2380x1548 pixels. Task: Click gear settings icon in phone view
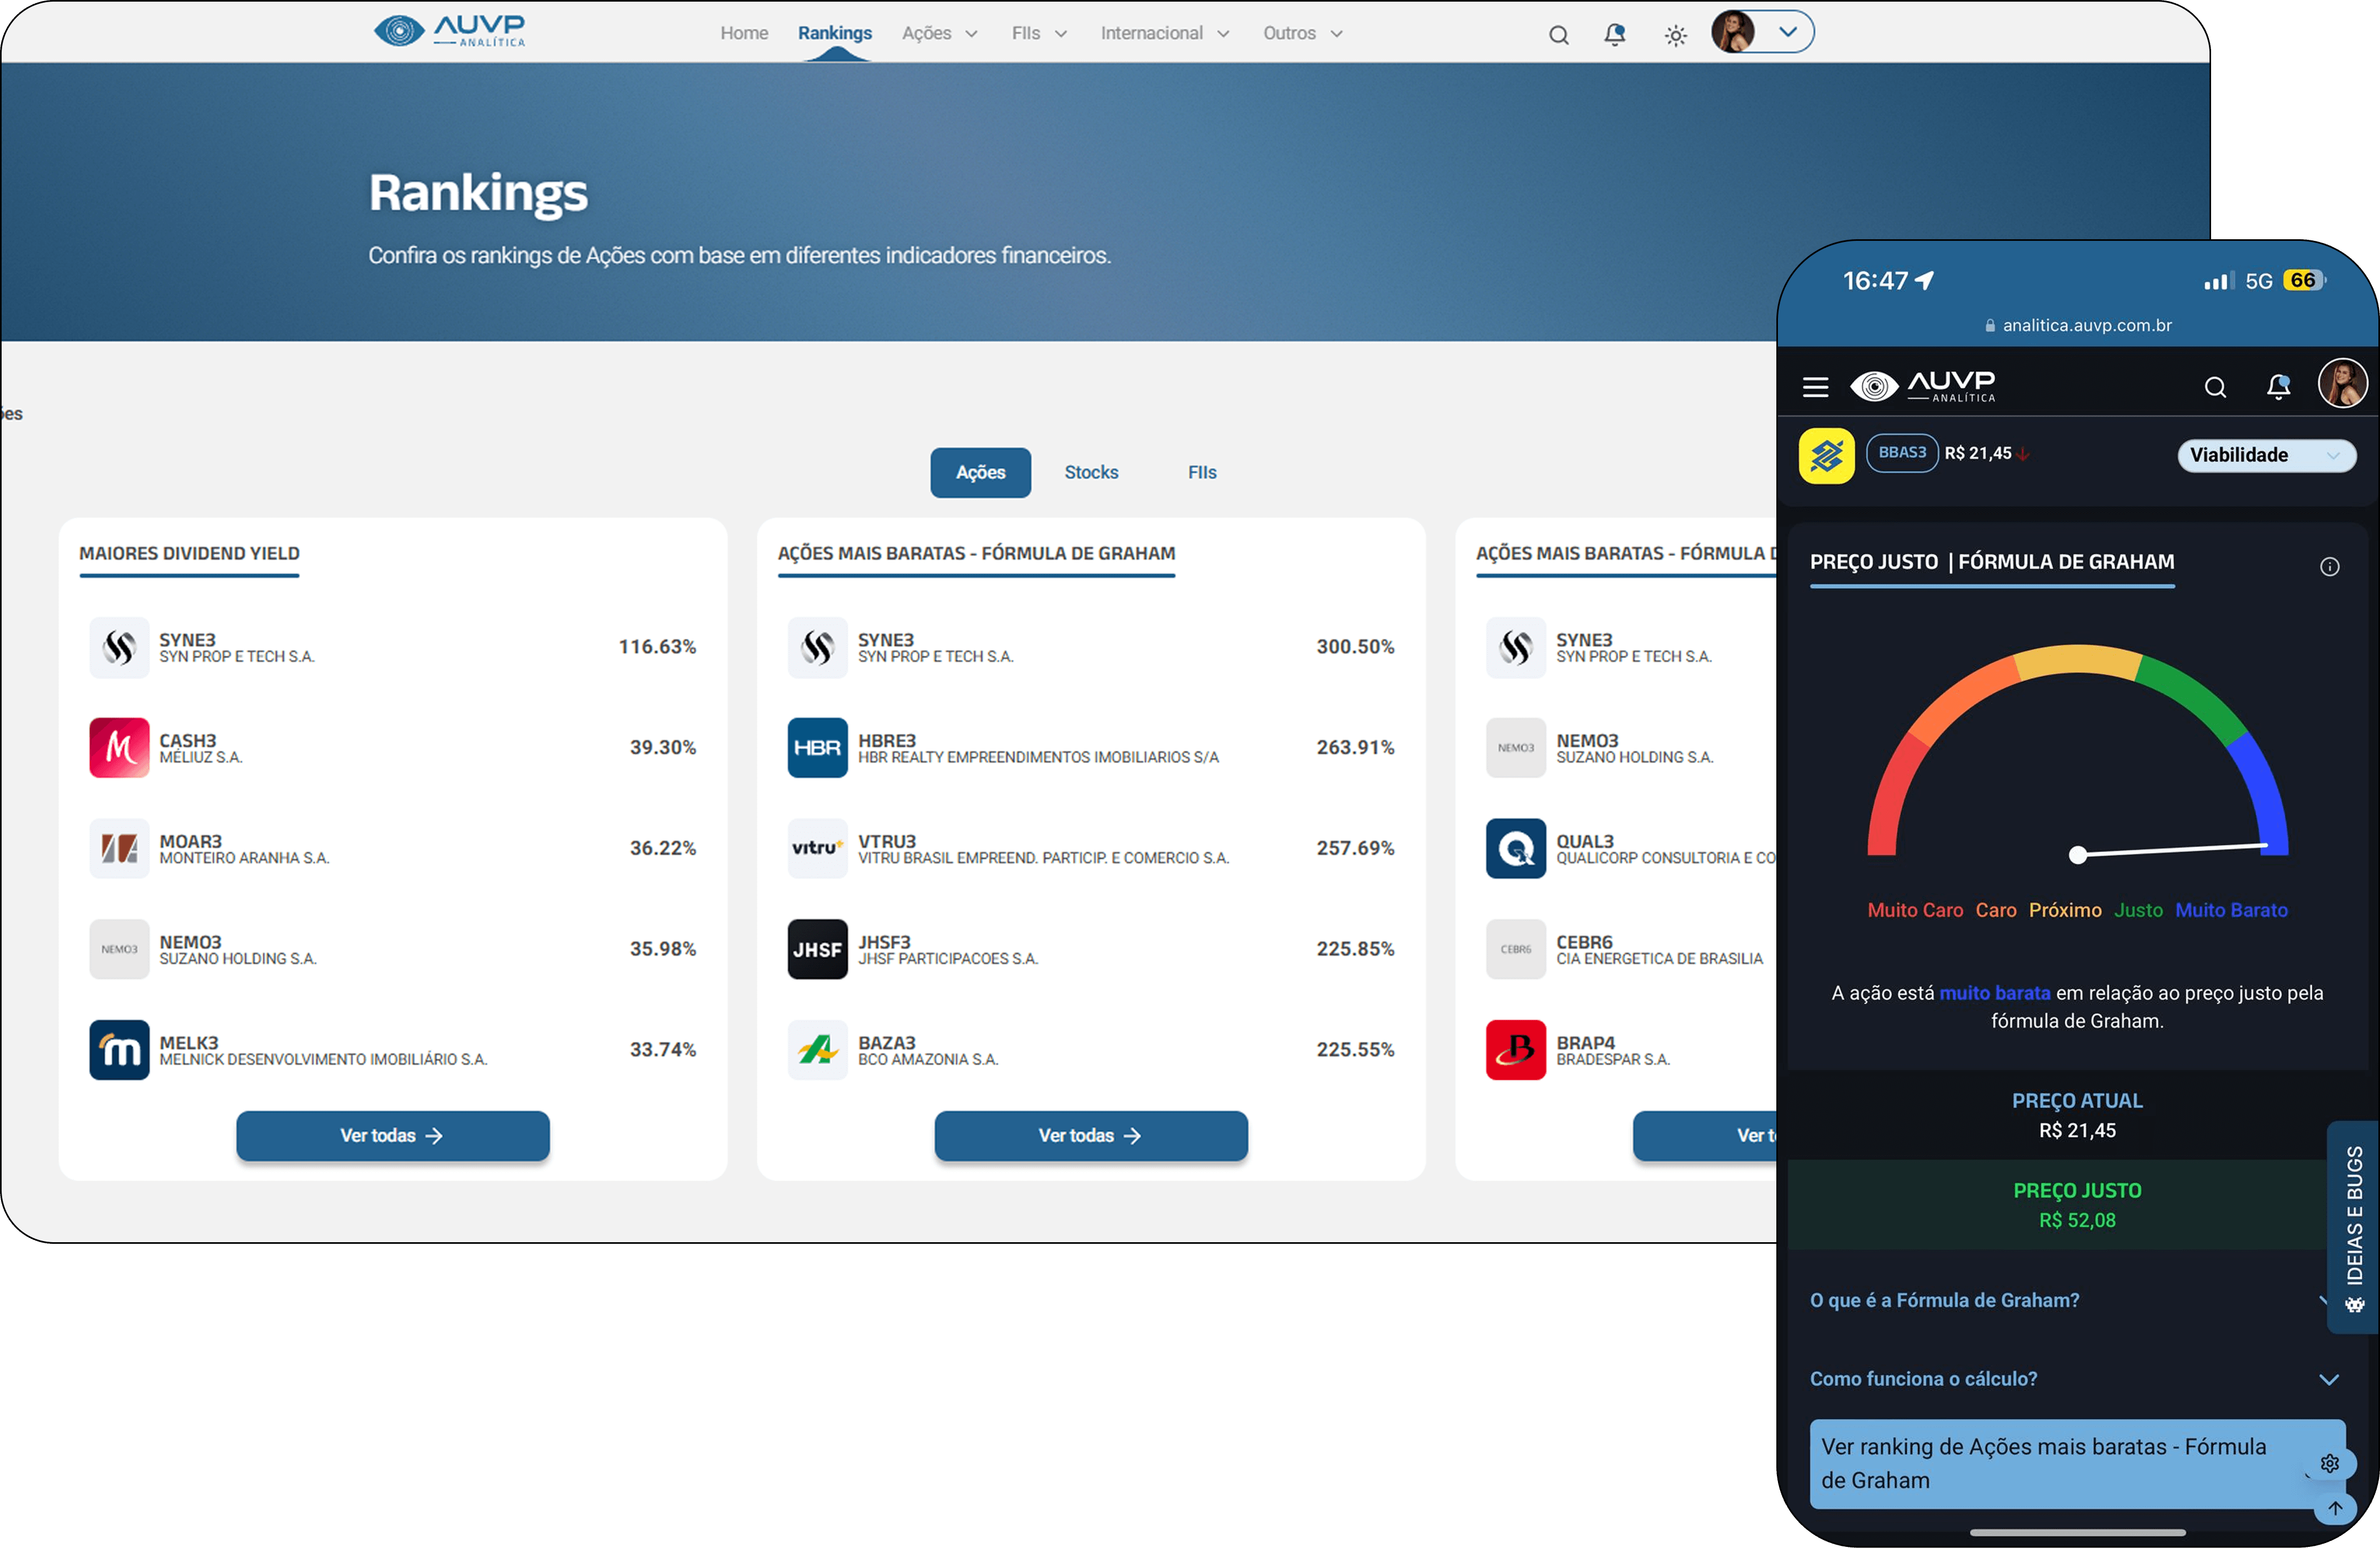pyautogui.click(x=2330, y=1463)
